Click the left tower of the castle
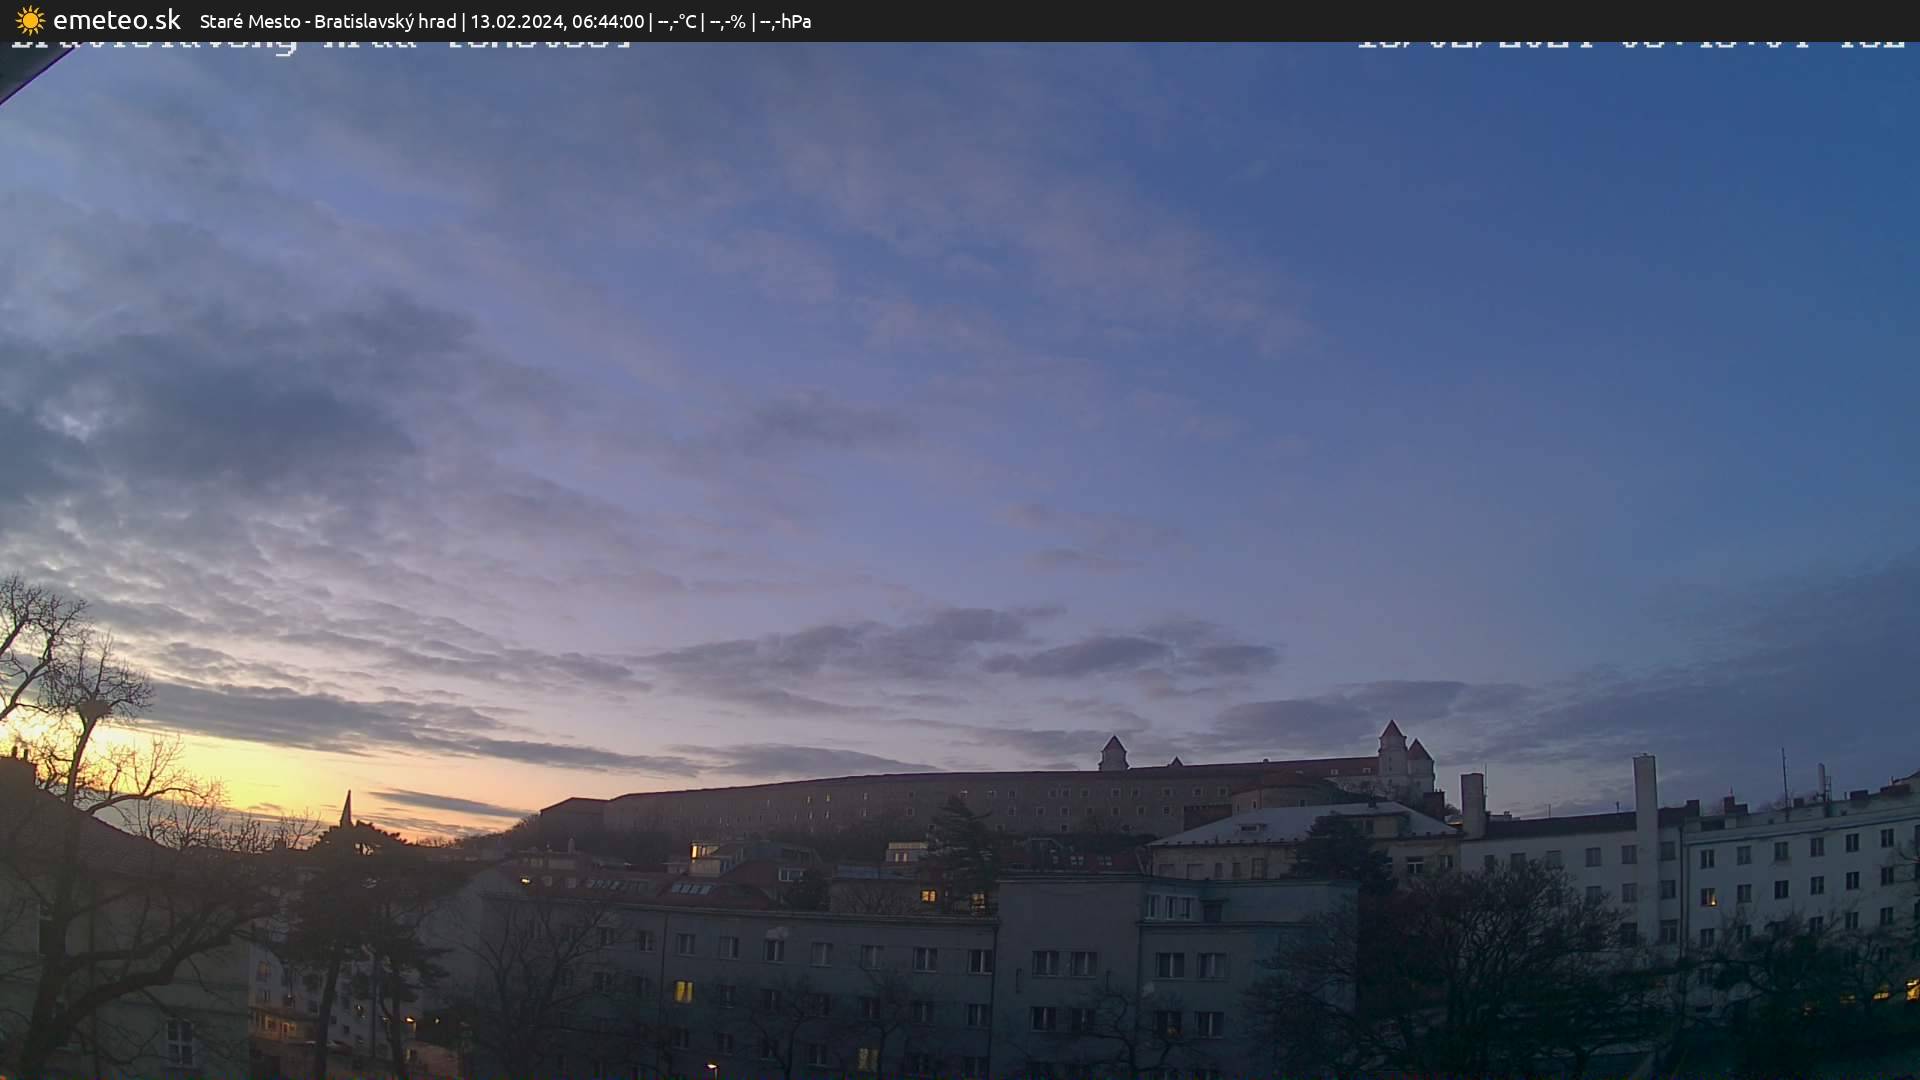This screenshot has height=1080, width=1920. pos(1113,754)
